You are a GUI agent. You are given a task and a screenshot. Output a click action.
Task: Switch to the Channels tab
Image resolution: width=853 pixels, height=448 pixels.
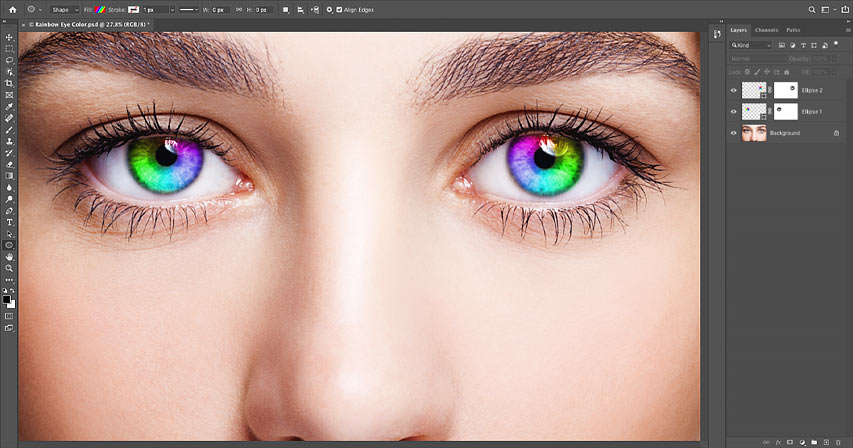(x=766, y=30)
